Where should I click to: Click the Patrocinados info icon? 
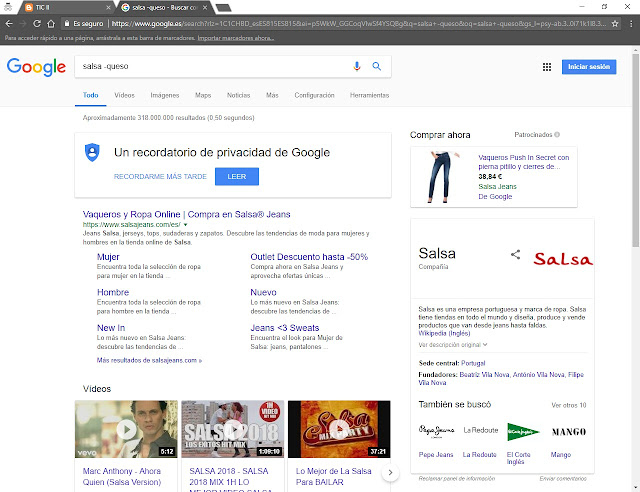pos(557,134)
